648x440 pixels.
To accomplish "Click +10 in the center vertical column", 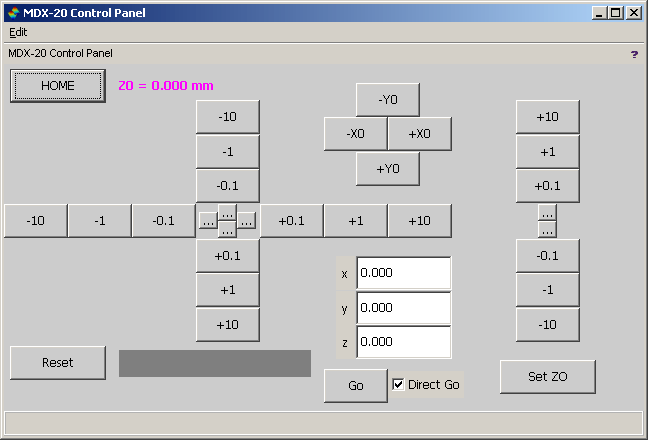I will [228, 325].
